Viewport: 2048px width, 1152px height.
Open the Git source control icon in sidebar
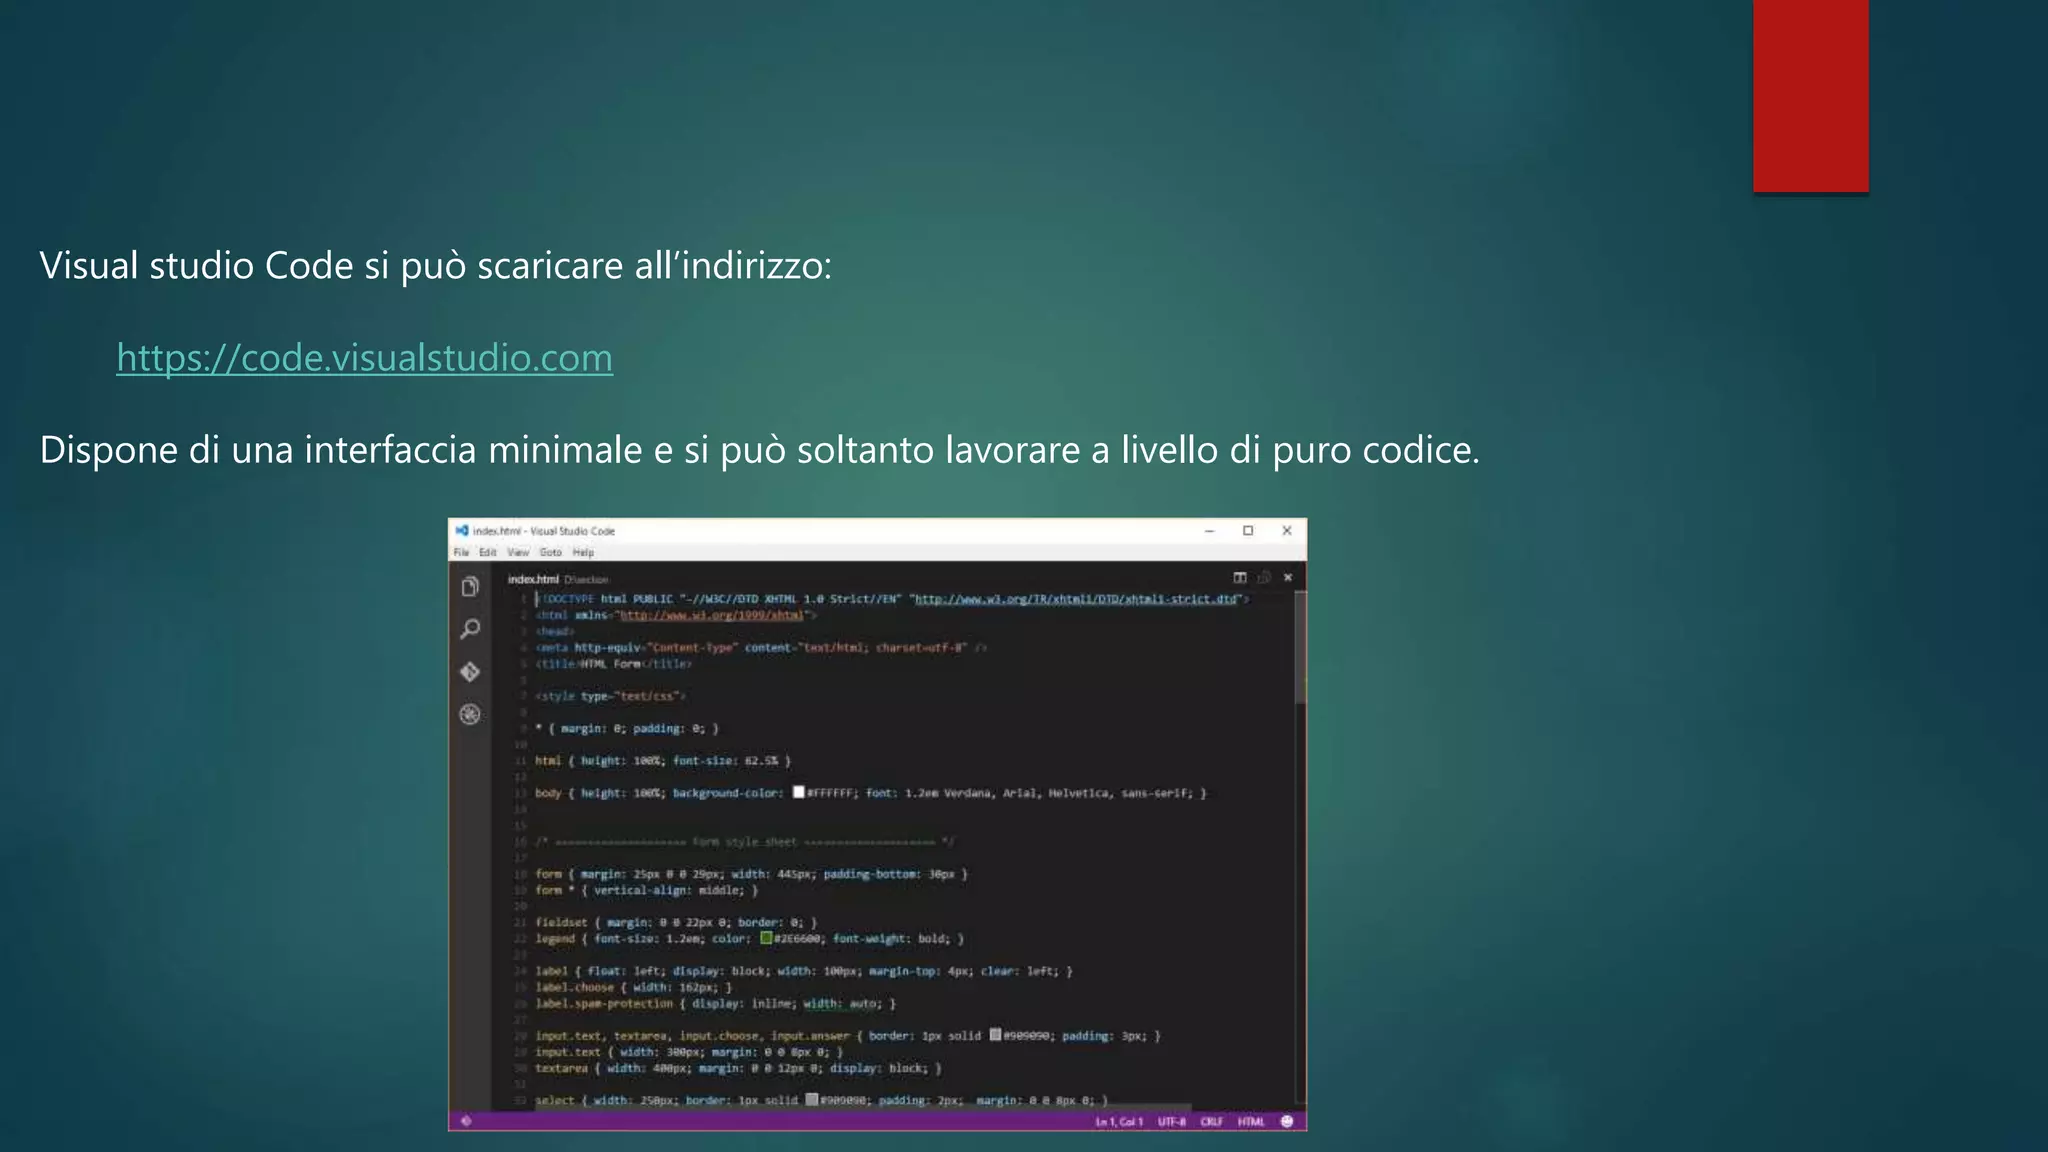coord(470,672)
